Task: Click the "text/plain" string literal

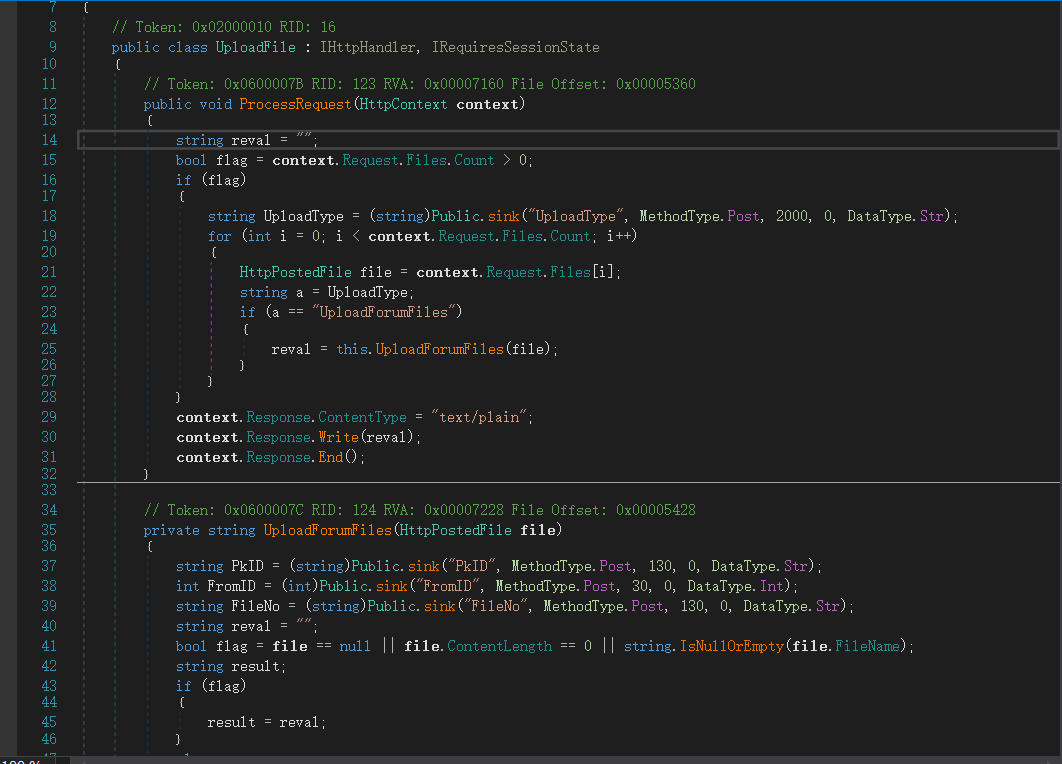Action: point(480,418)
